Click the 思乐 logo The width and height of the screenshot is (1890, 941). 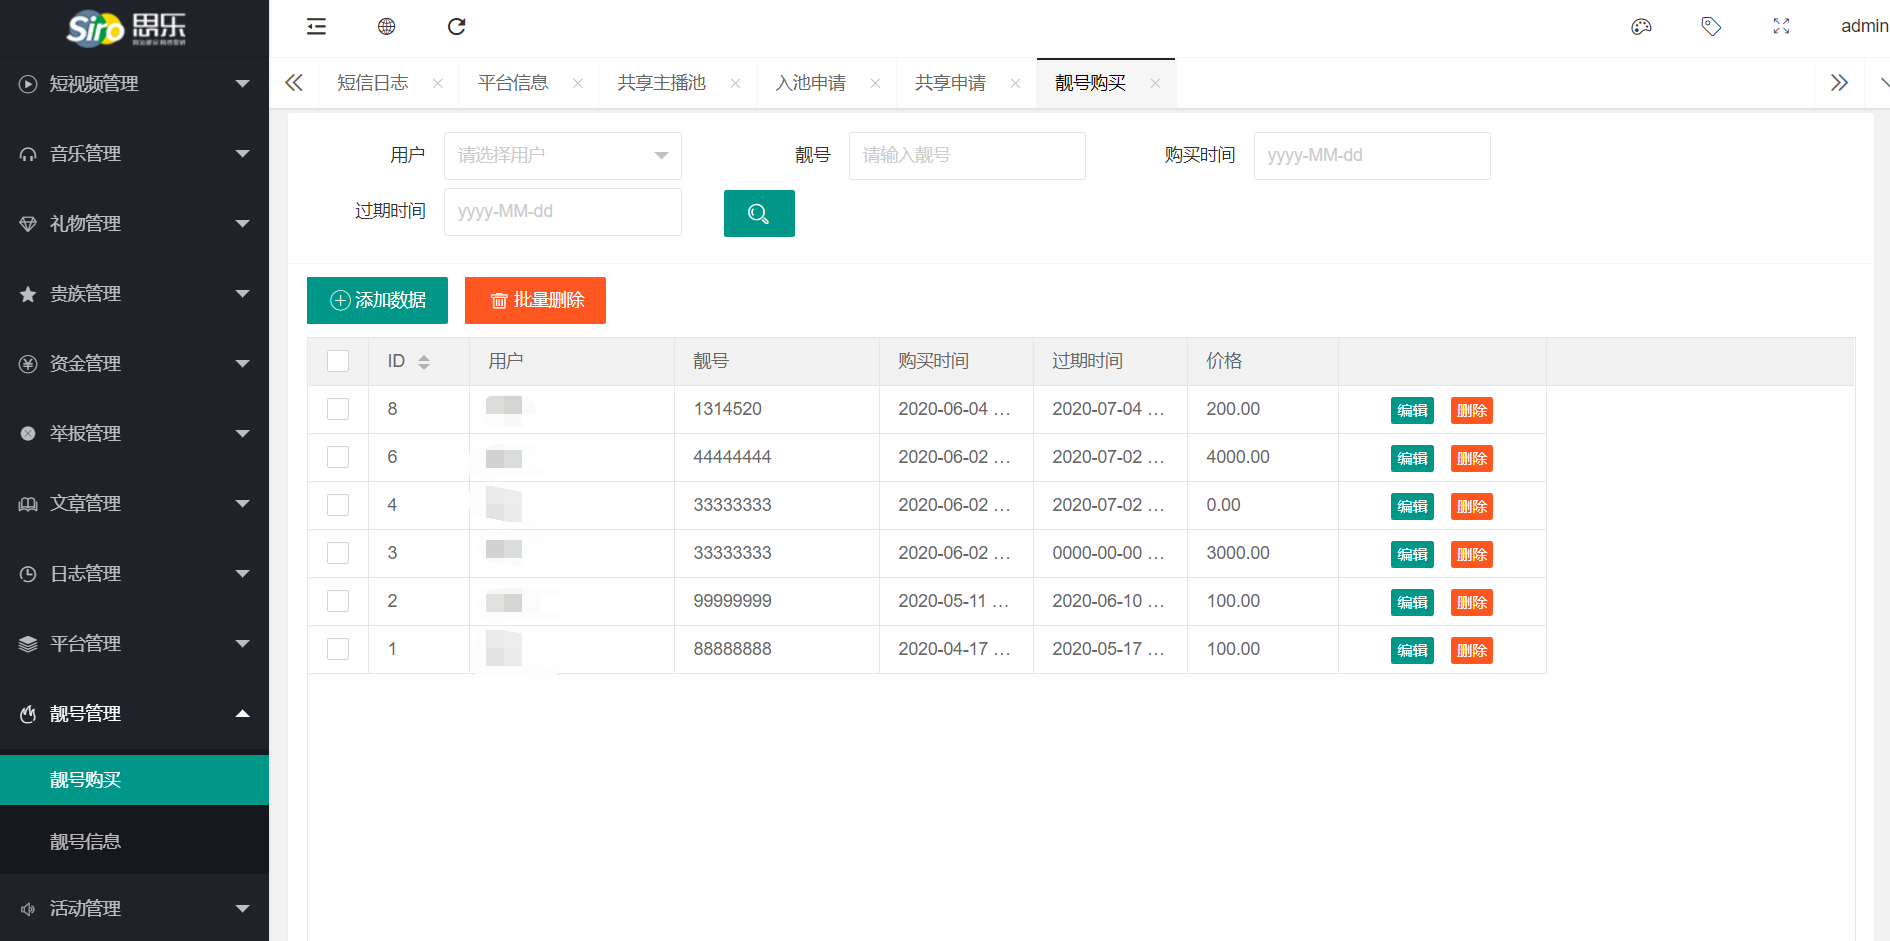(x=127, y=28)
